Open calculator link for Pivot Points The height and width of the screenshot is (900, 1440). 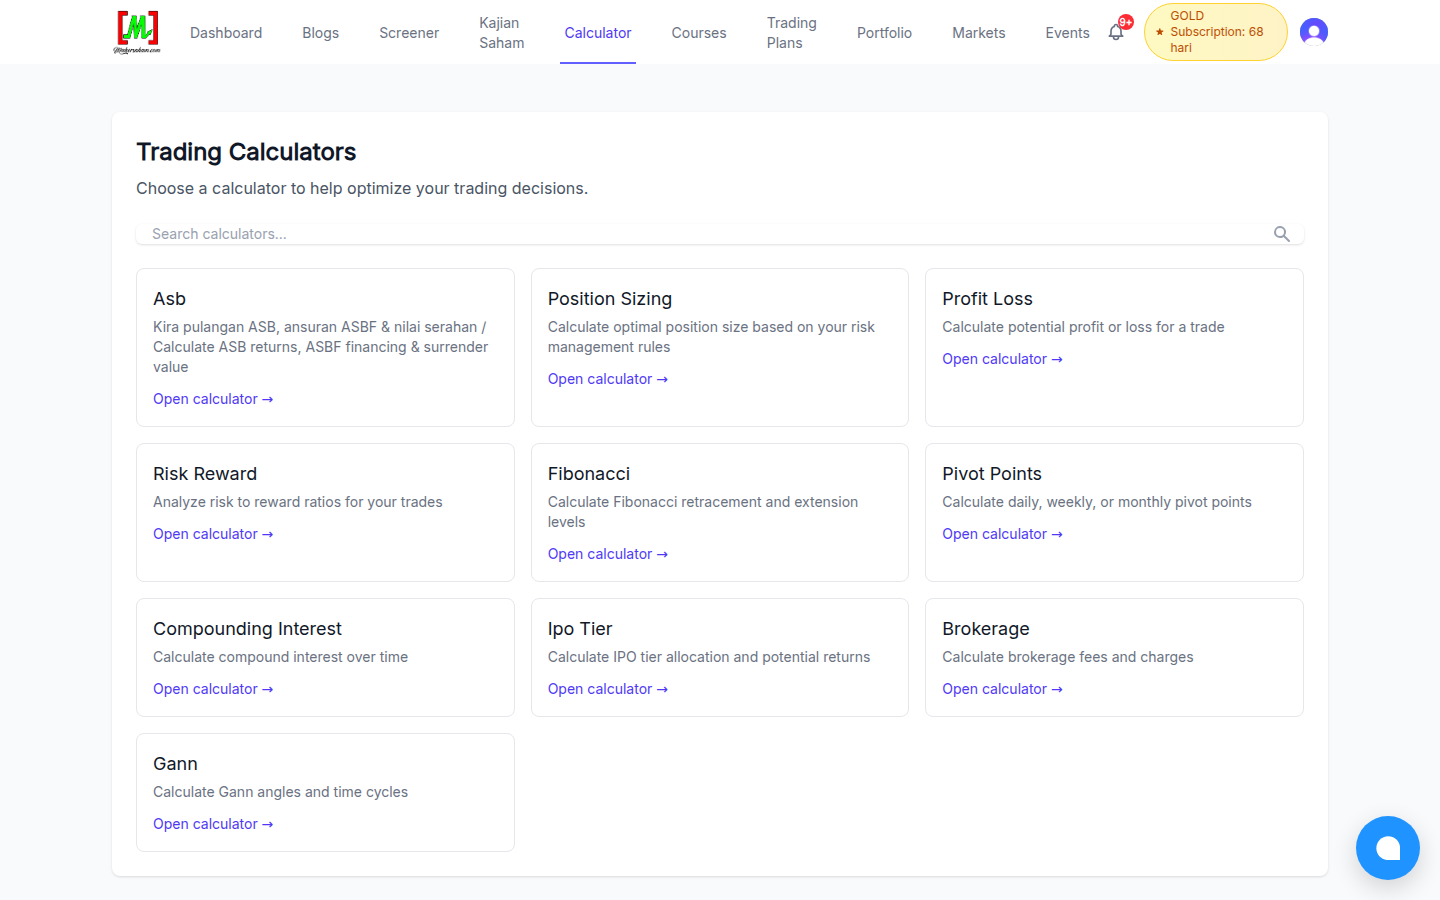tap(1002, 534)
